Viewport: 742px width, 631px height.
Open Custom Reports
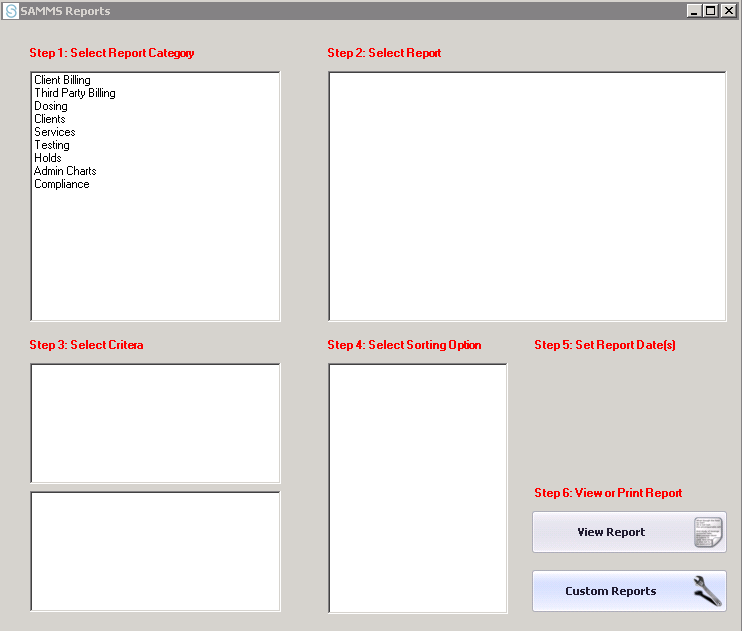tap(629, 591)
